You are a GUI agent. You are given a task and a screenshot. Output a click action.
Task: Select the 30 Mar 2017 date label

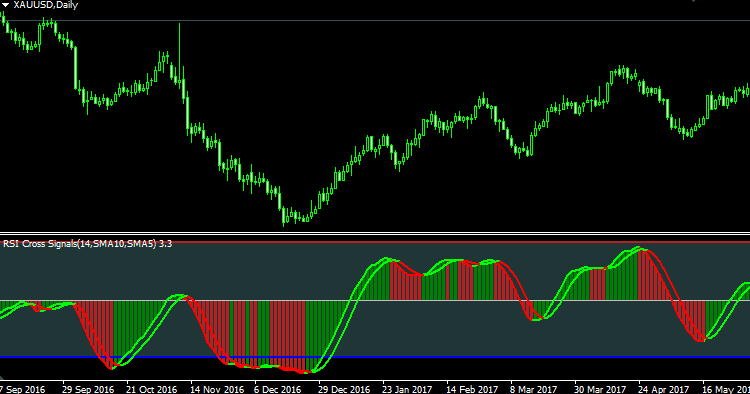[x=600, y=389]
